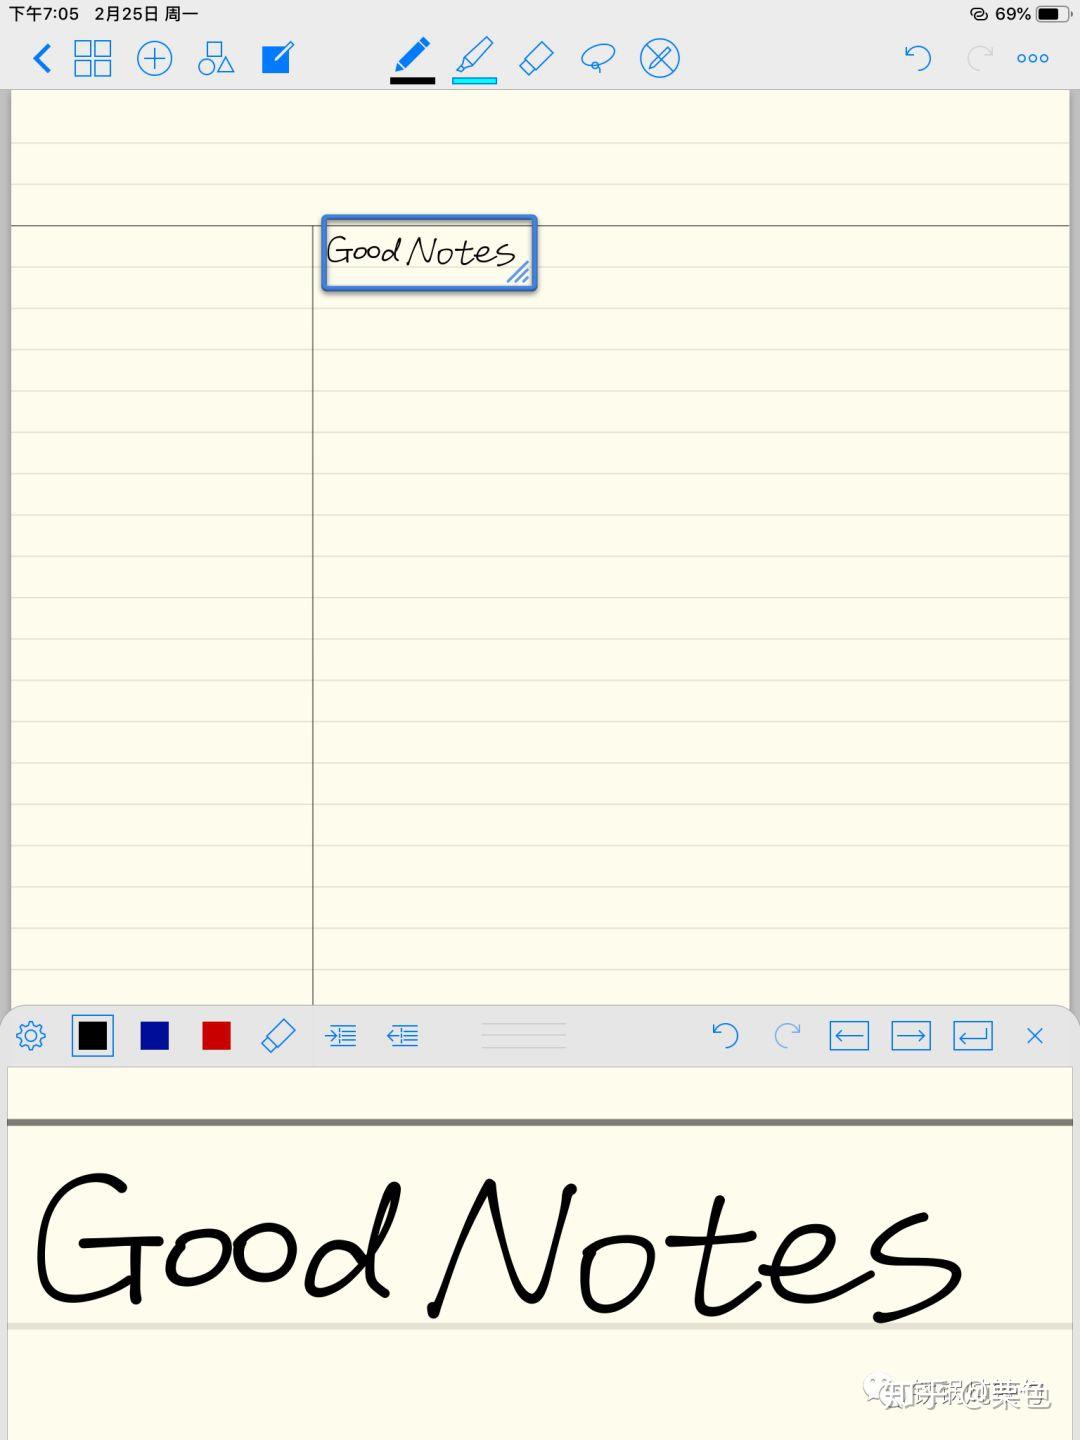The image size is (1080, 1440).
Task: Choose the black ink swatch
Action: [x=93, y=1036]
